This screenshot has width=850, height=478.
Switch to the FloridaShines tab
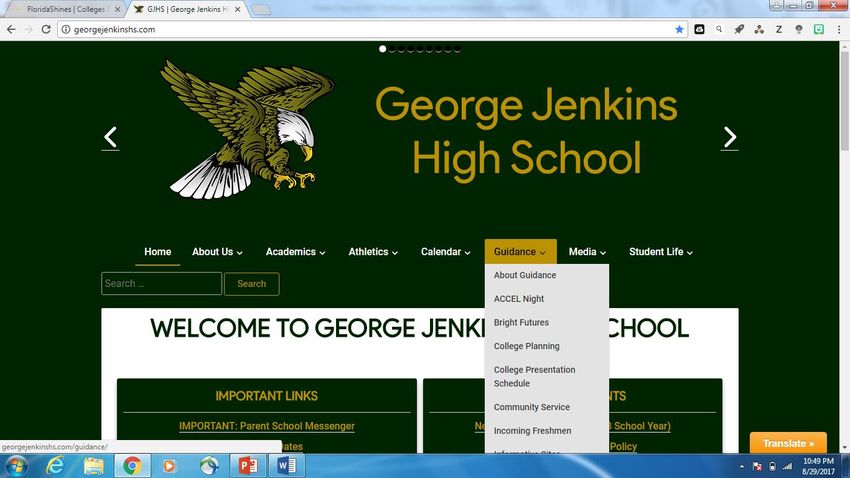[65, 9]
